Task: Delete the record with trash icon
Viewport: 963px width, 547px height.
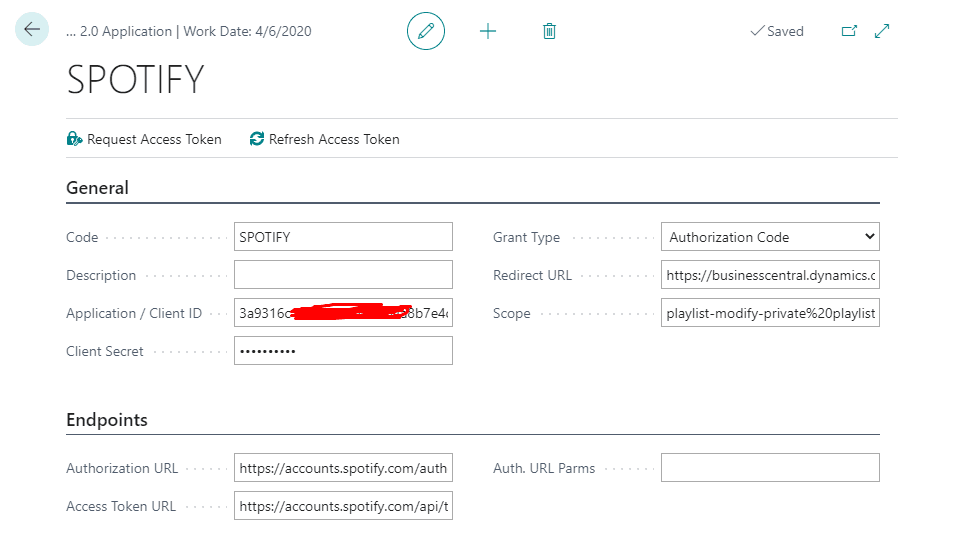Action: tap(549, 31)
